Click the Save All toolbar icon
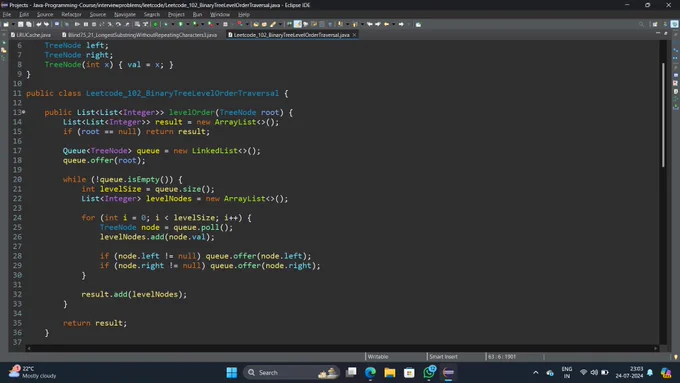The image size is (680, 383). (x=29, y=24)
